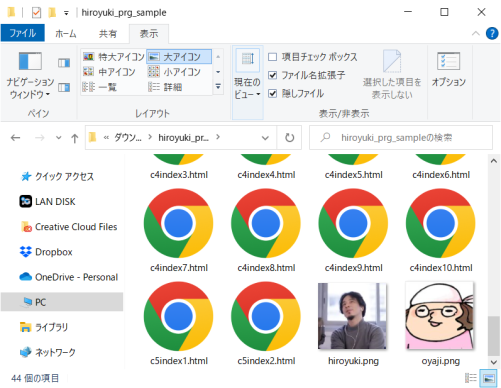
Task: Switch to the ホーム tab
Action: coord(65,34)
